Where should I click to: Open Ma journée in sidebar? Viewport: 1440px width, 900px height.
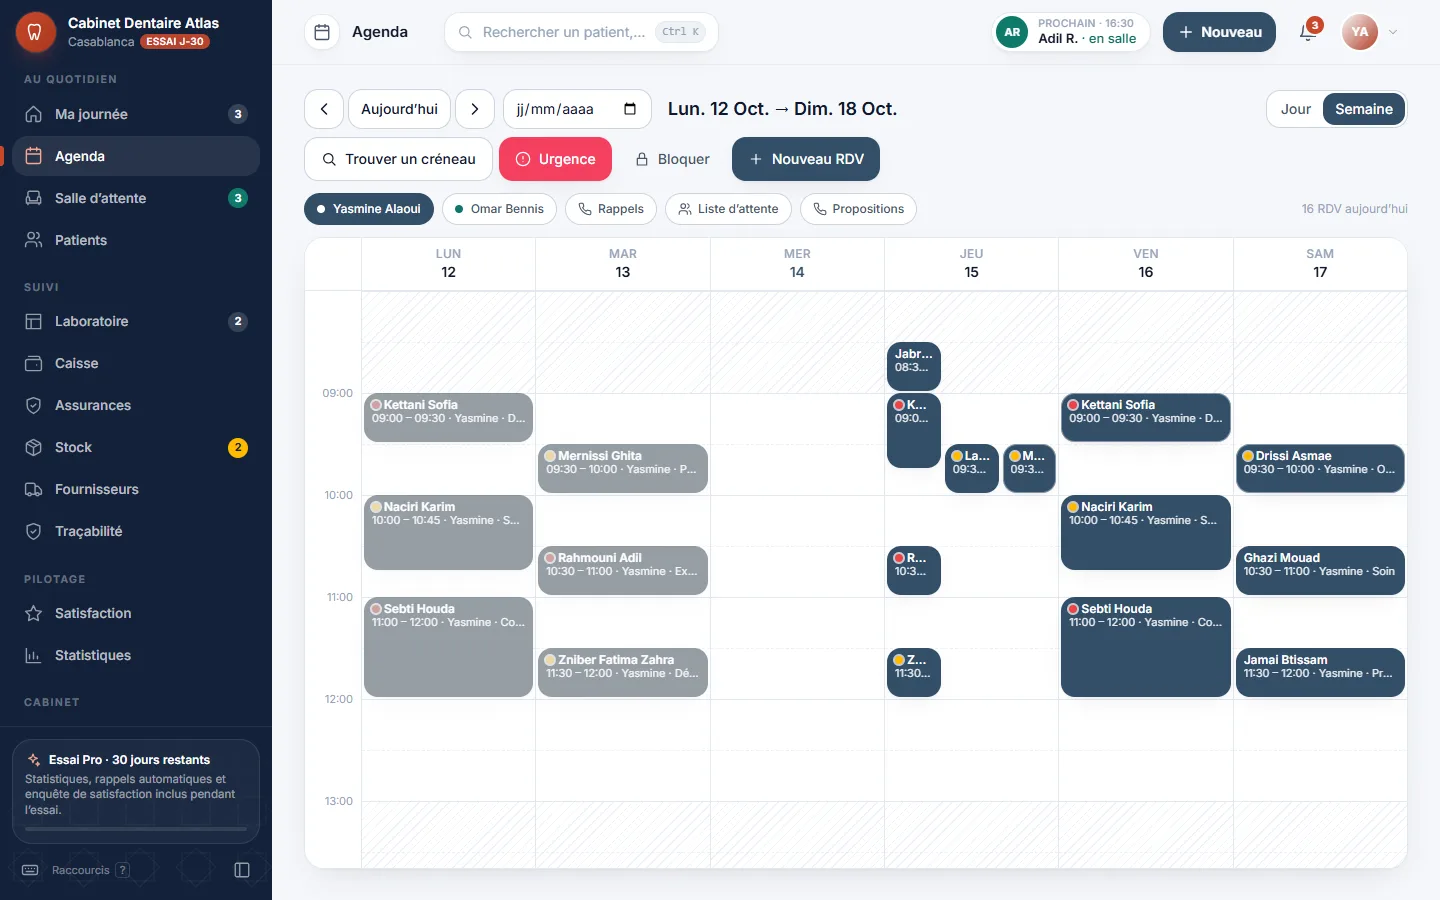(x=136, y=114)
